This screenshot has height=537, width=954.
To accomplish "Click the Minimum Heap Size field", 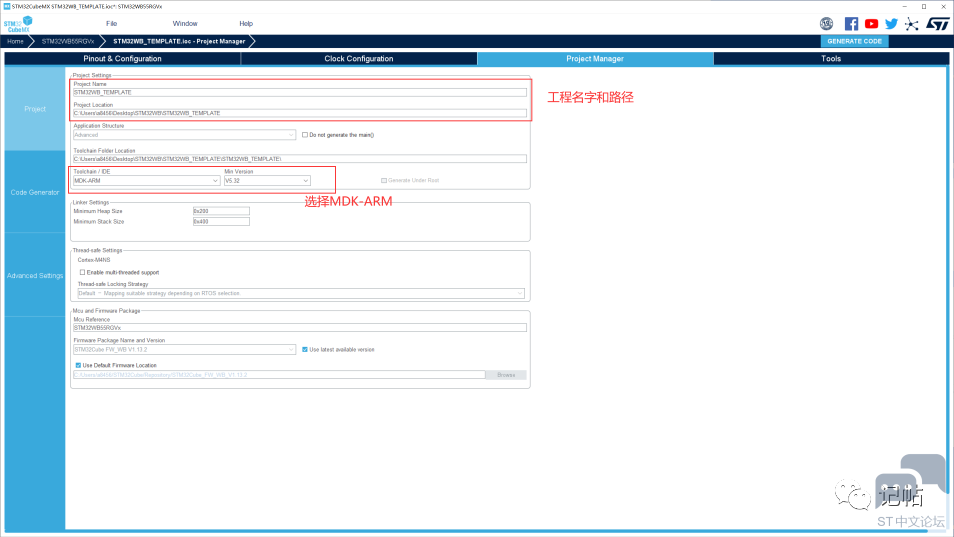I will 221,211.
